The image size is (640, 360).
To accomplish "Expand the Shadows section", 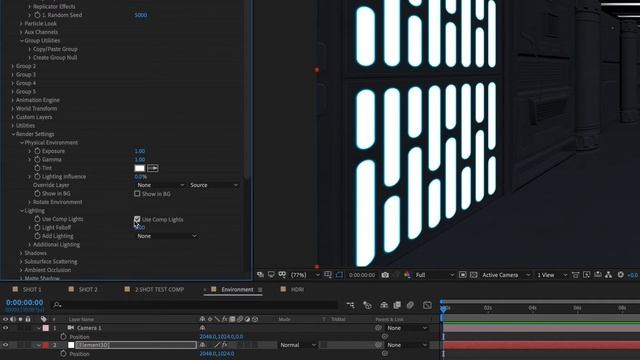I will click(21, 253).
